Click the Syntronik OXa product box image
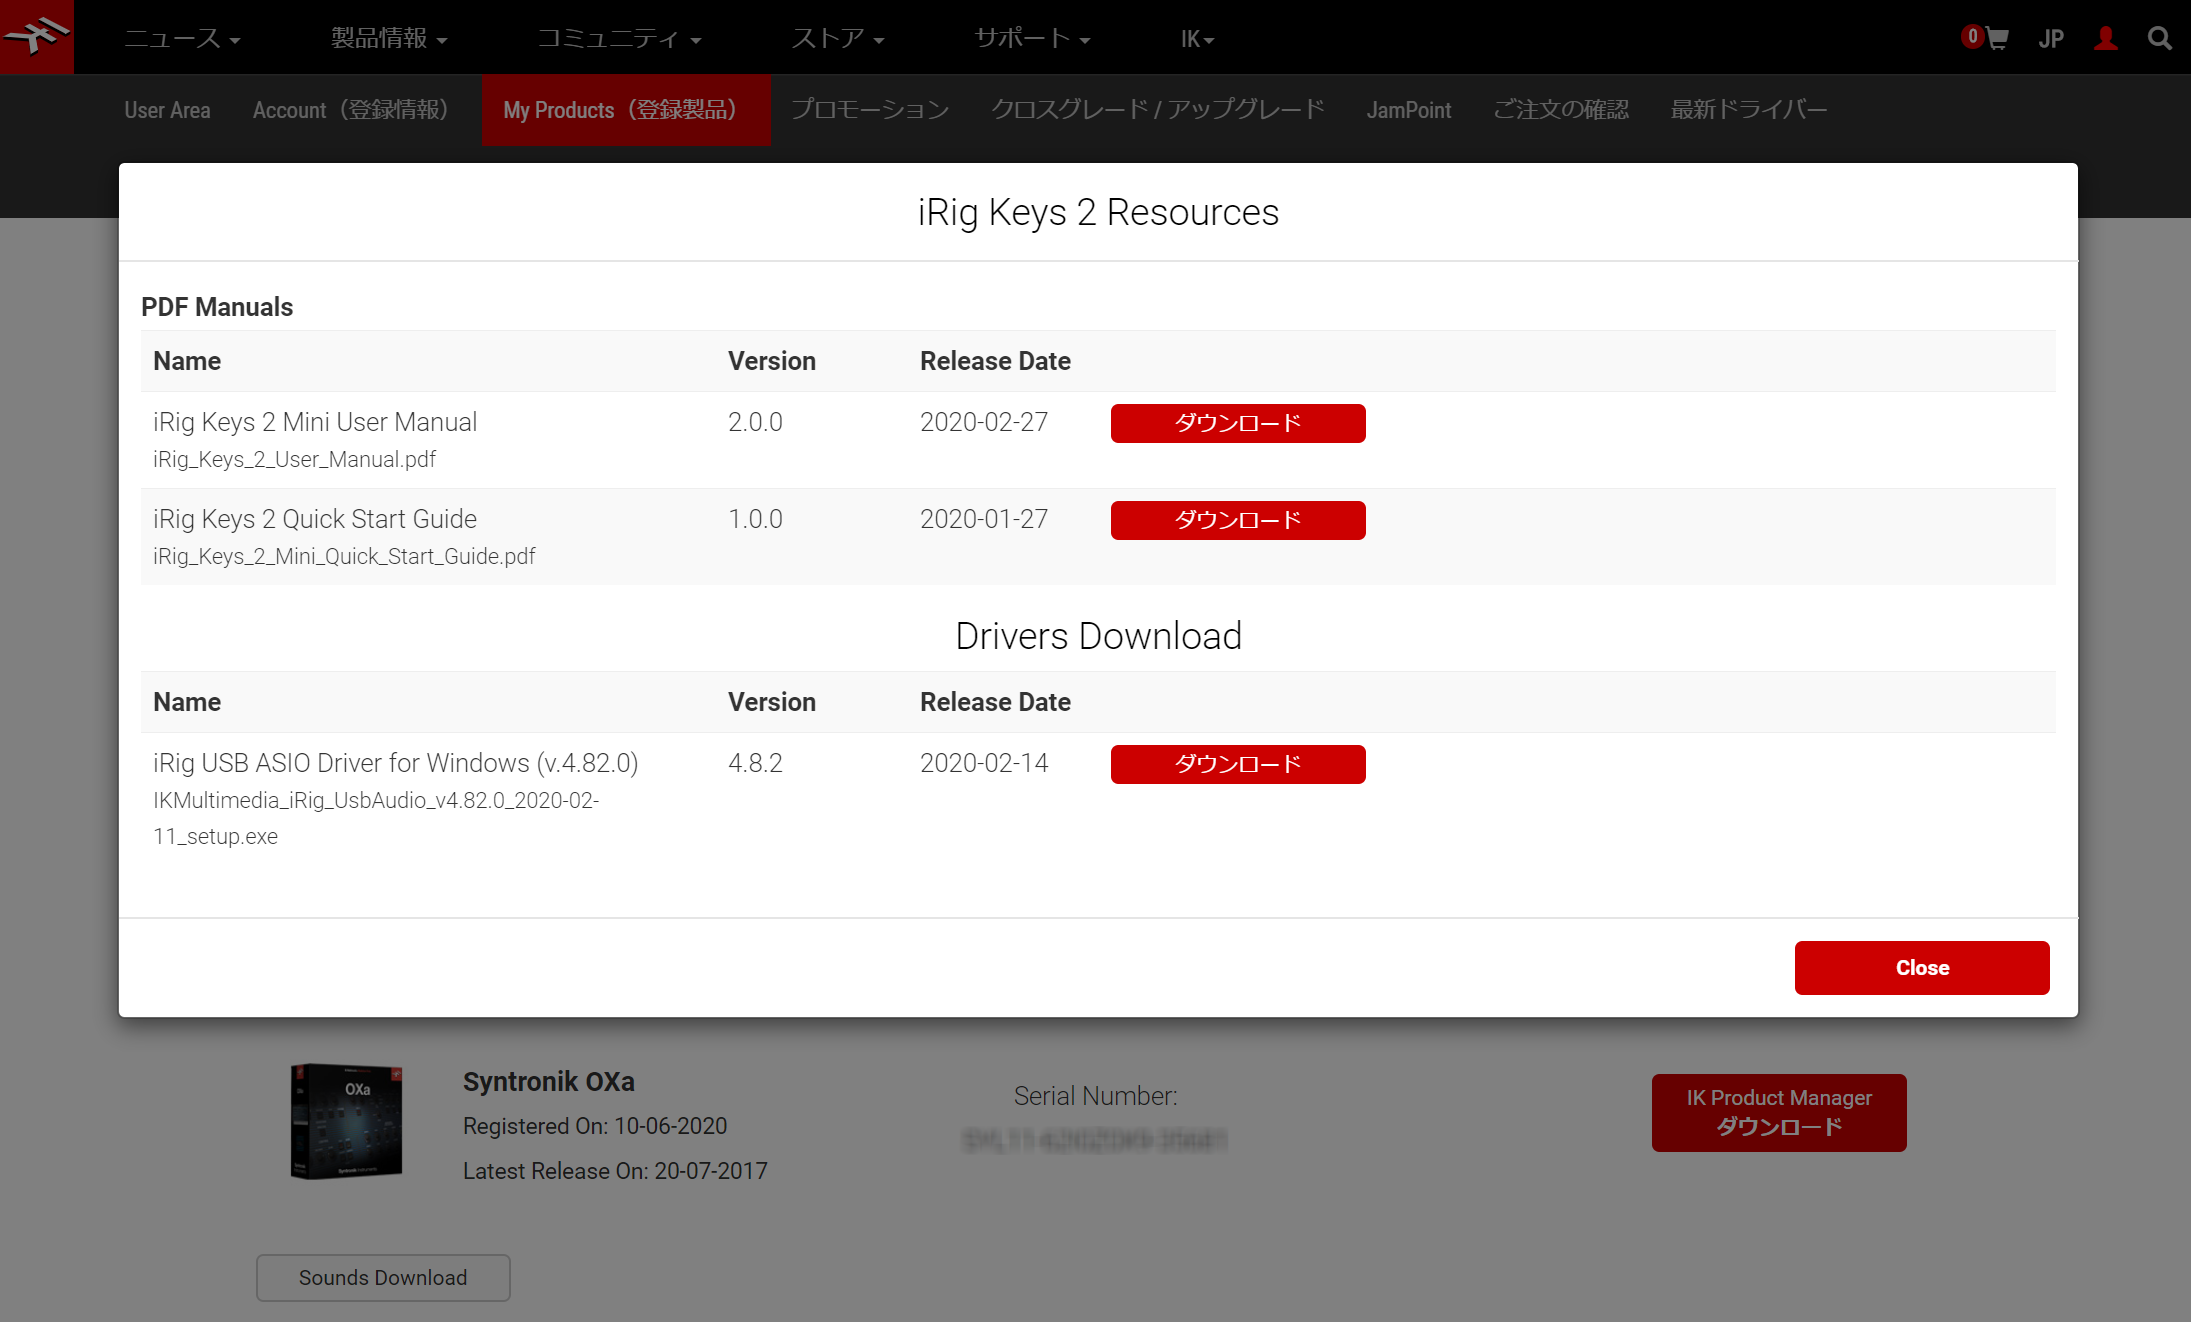 [346, 1121]
